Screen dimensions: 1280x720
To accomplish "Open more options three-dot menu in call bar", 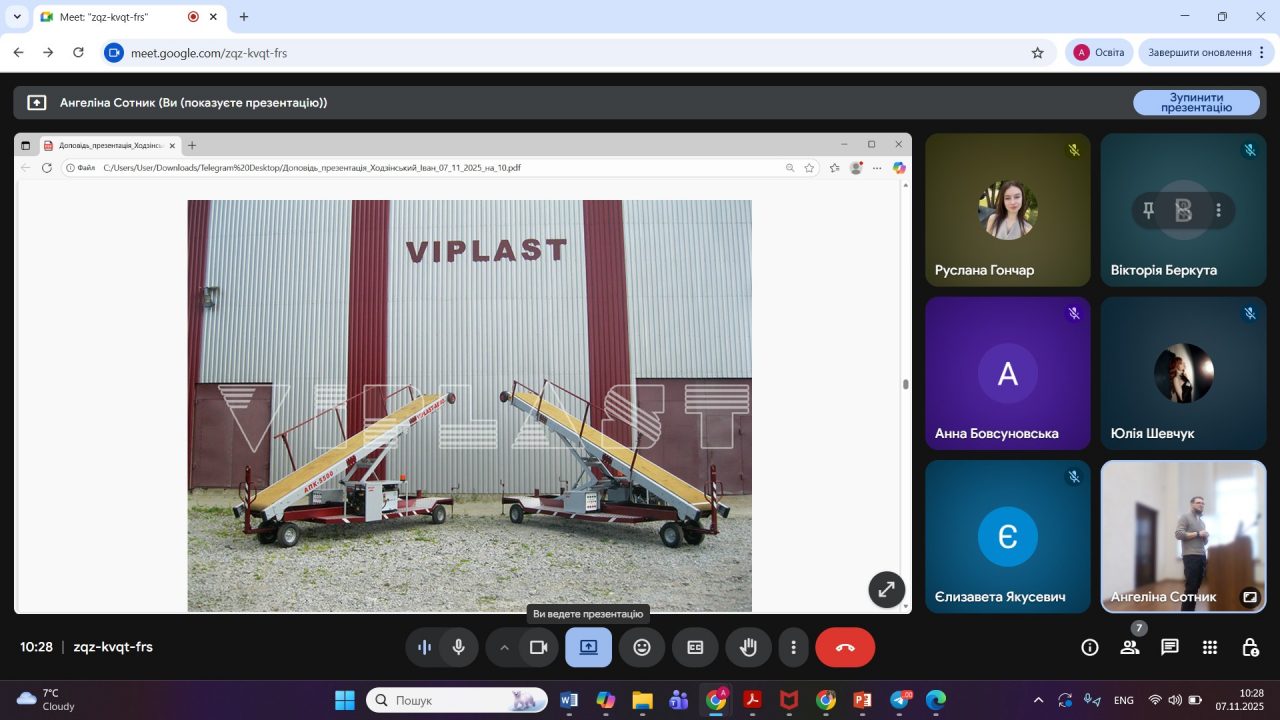I will pos(793,647).
